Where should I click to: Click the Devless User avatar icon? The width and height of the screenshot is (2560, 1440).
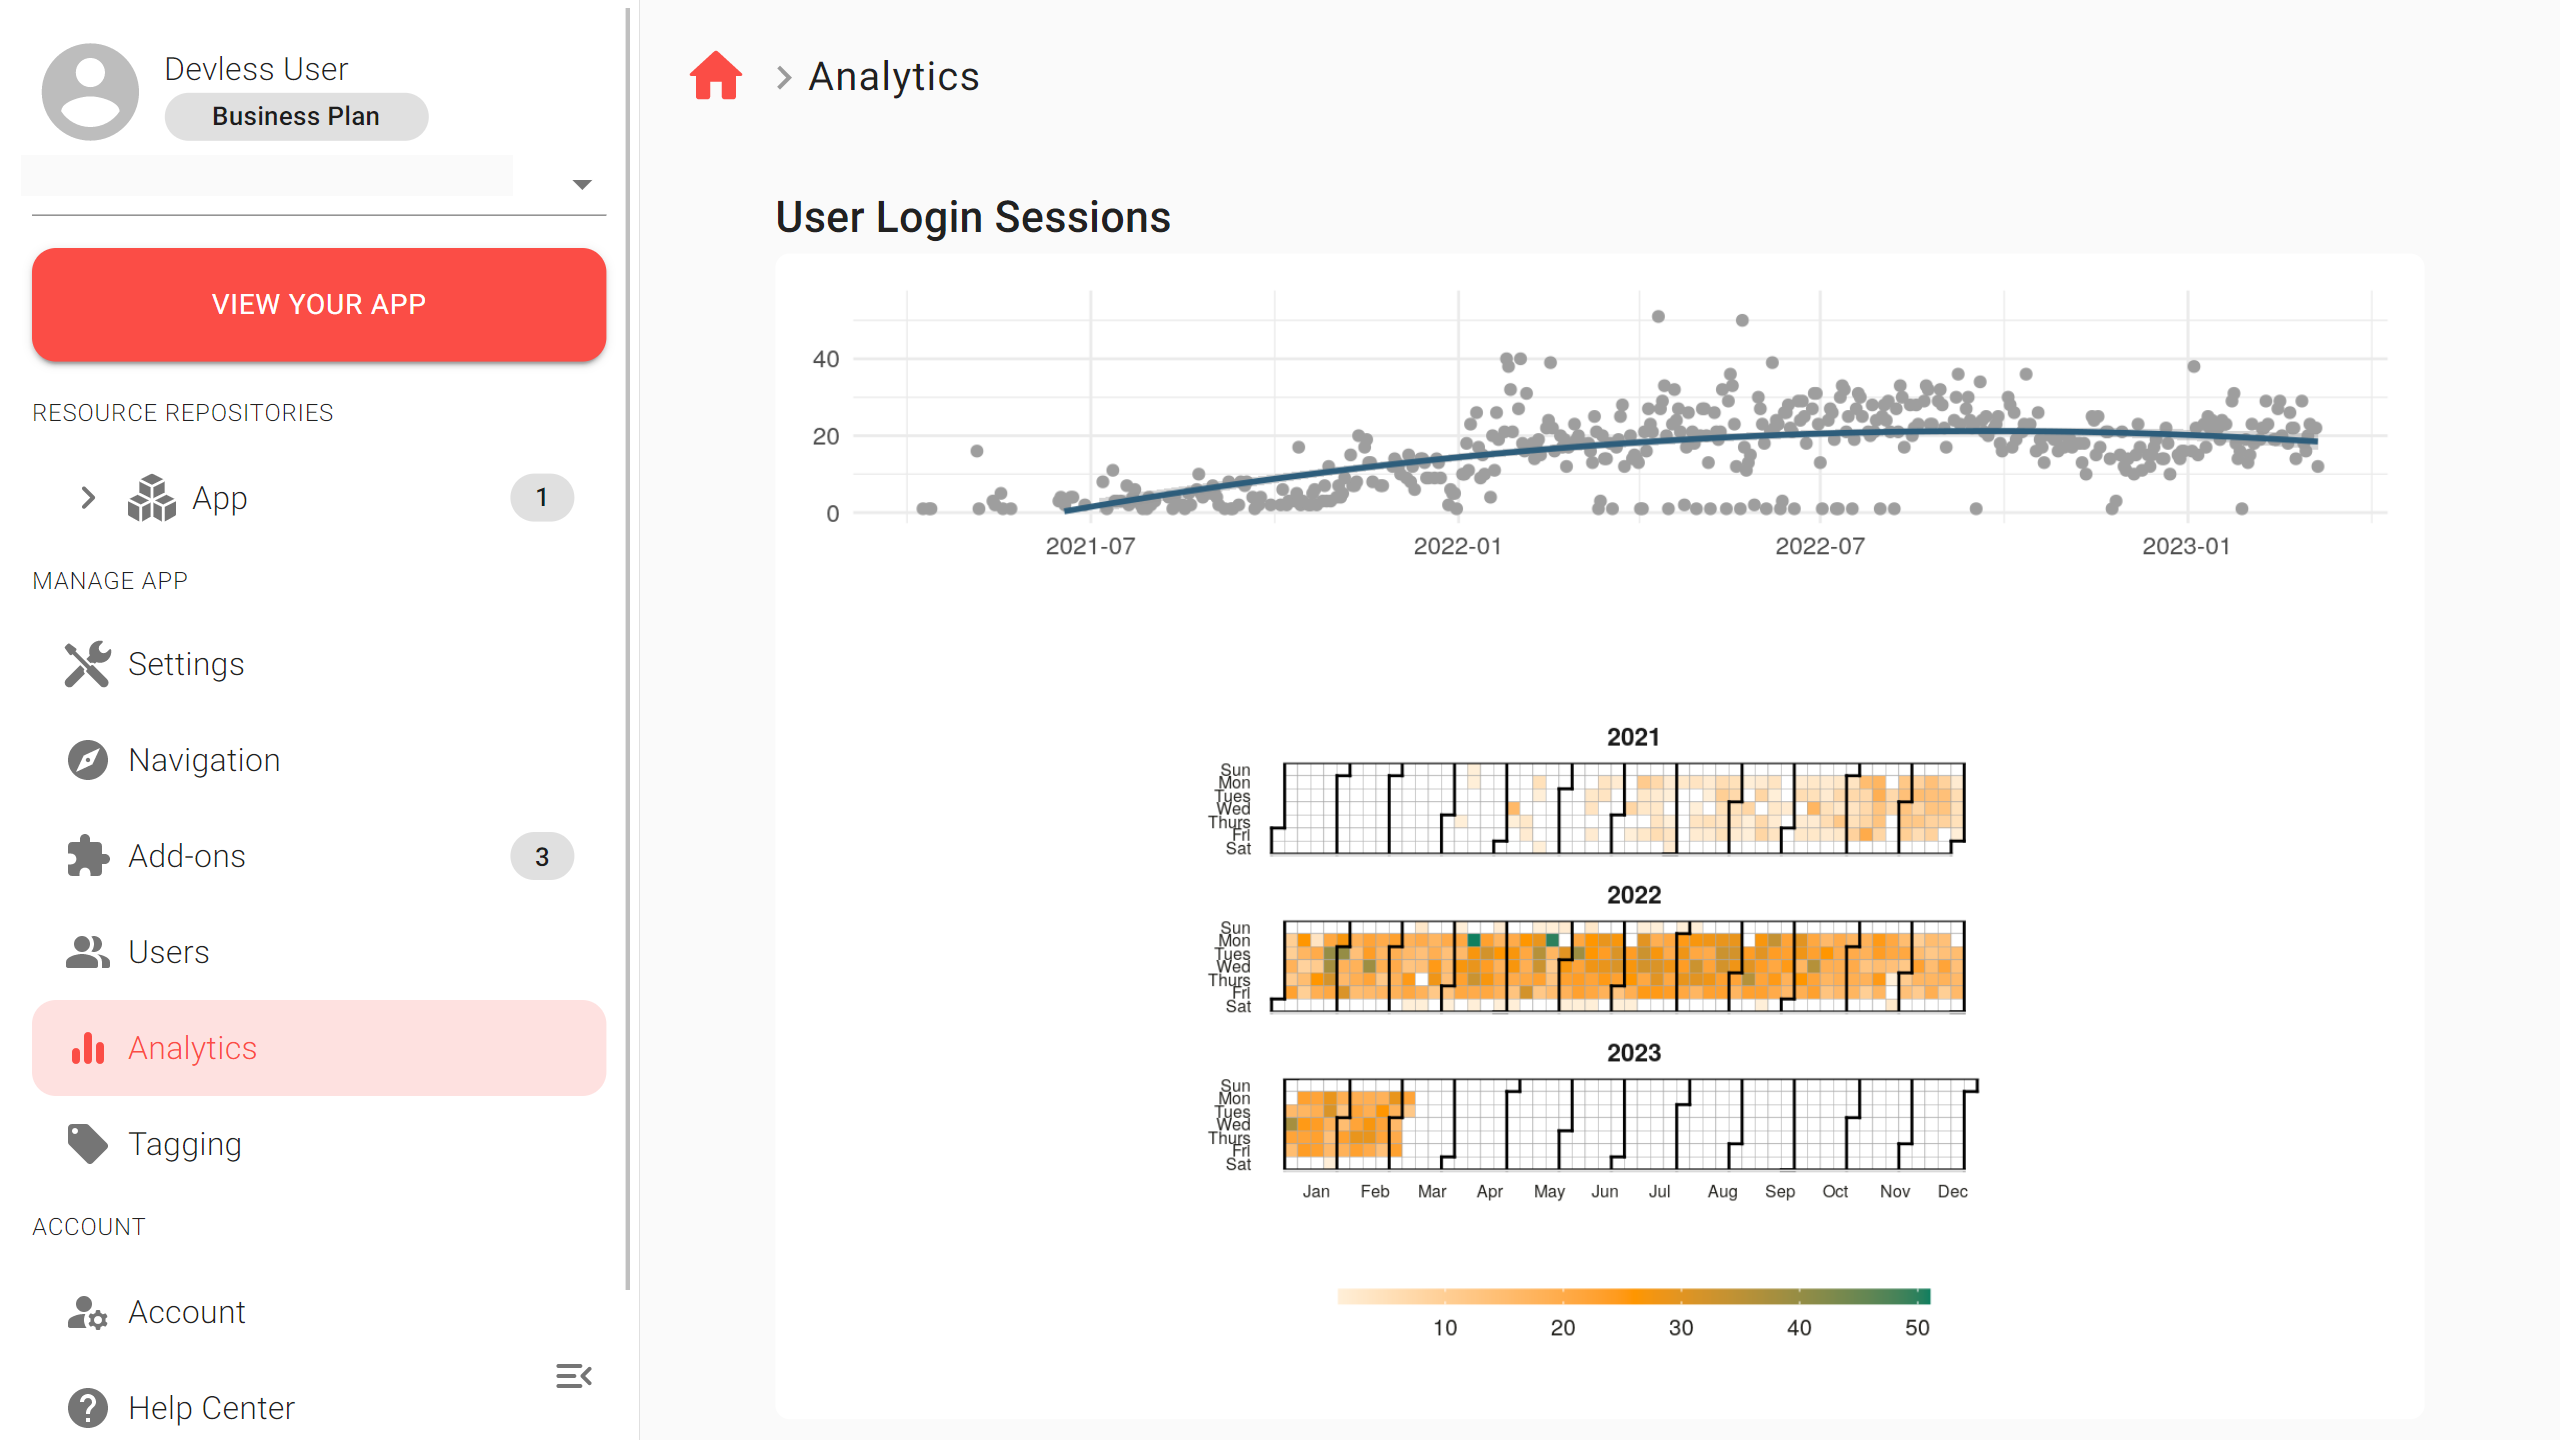tap(90, 92)
